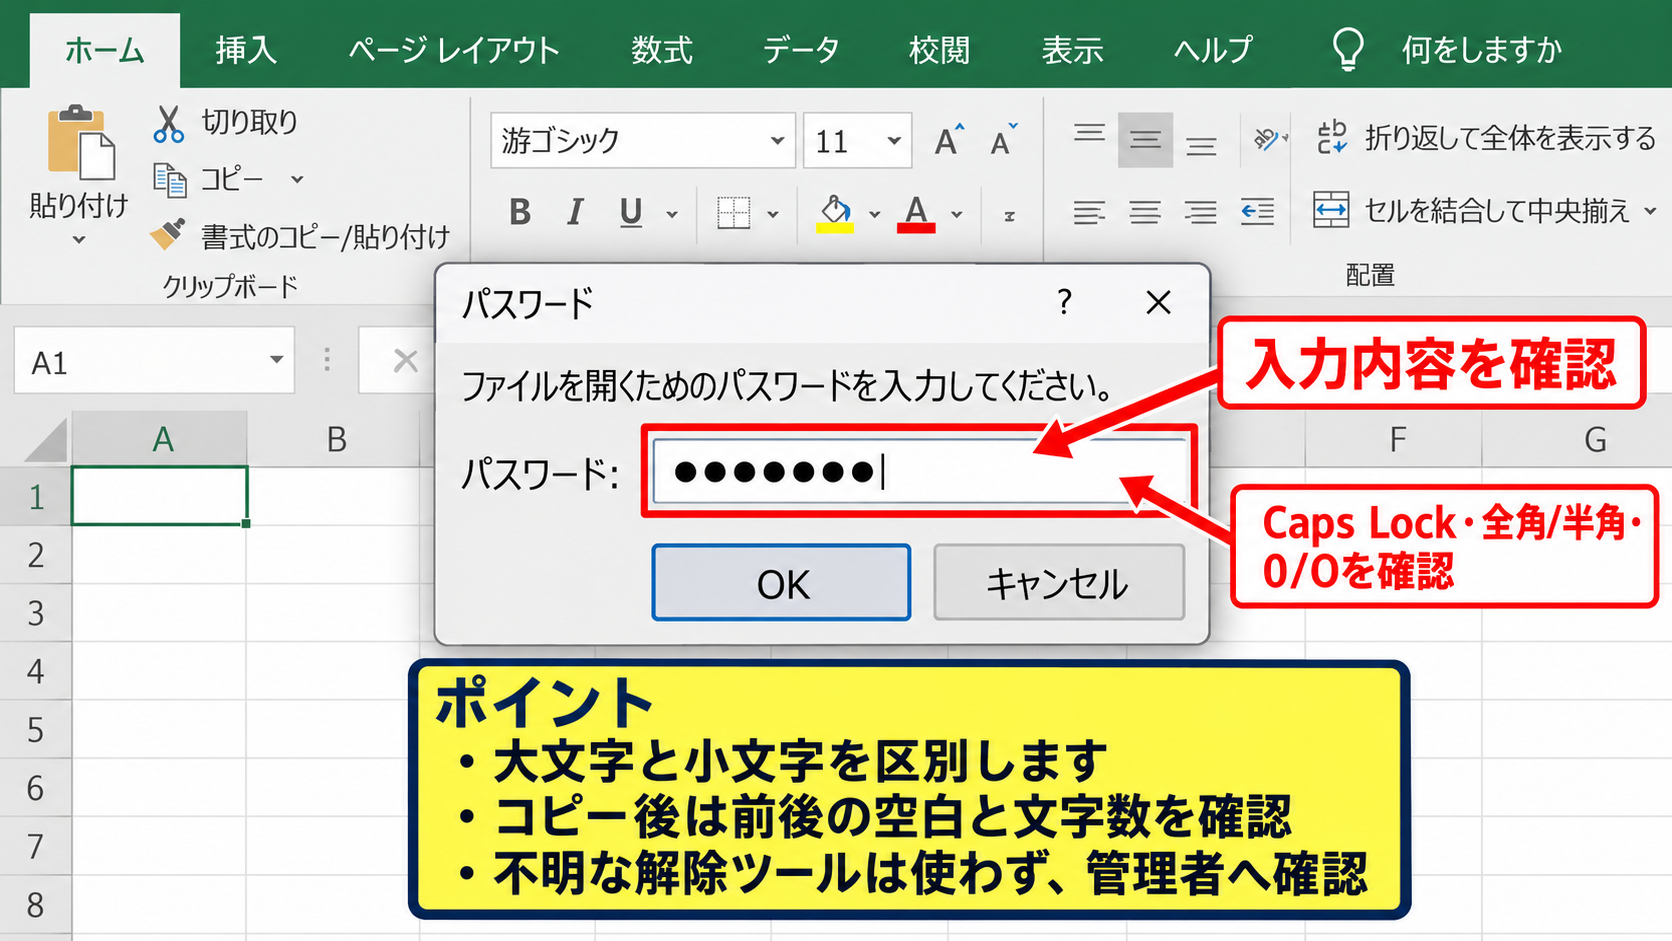This screenshot has width=1672, height=941.
Task: Select the Format Painter brush icon
Action: click(168, 235)
